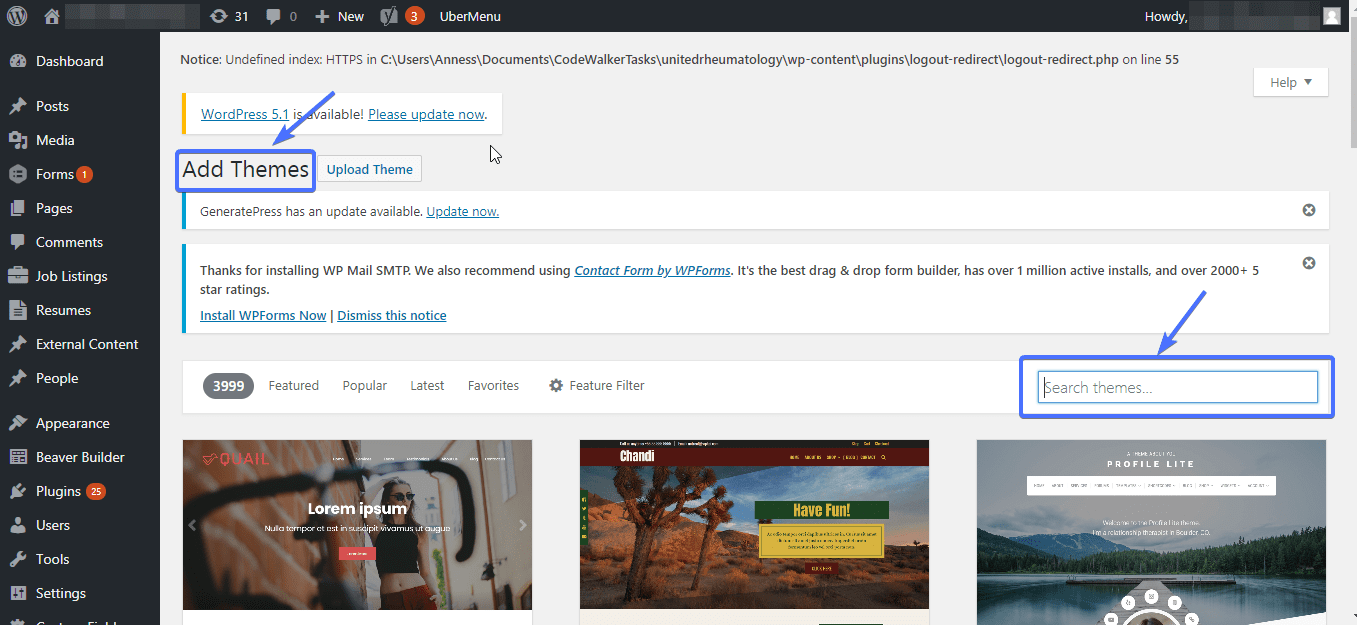Viewport: 1357px width, 625px height.
Task: Click the Beaver Builder sidebar icon
Action: point(18,457)
